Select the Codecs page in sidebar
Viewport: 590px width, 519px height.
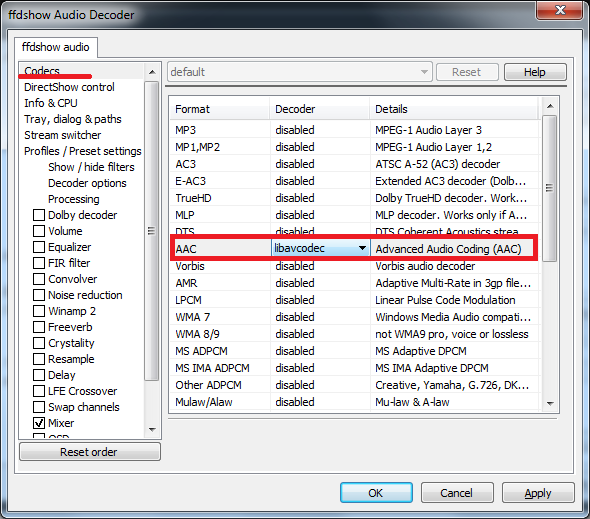click(42, 71)
